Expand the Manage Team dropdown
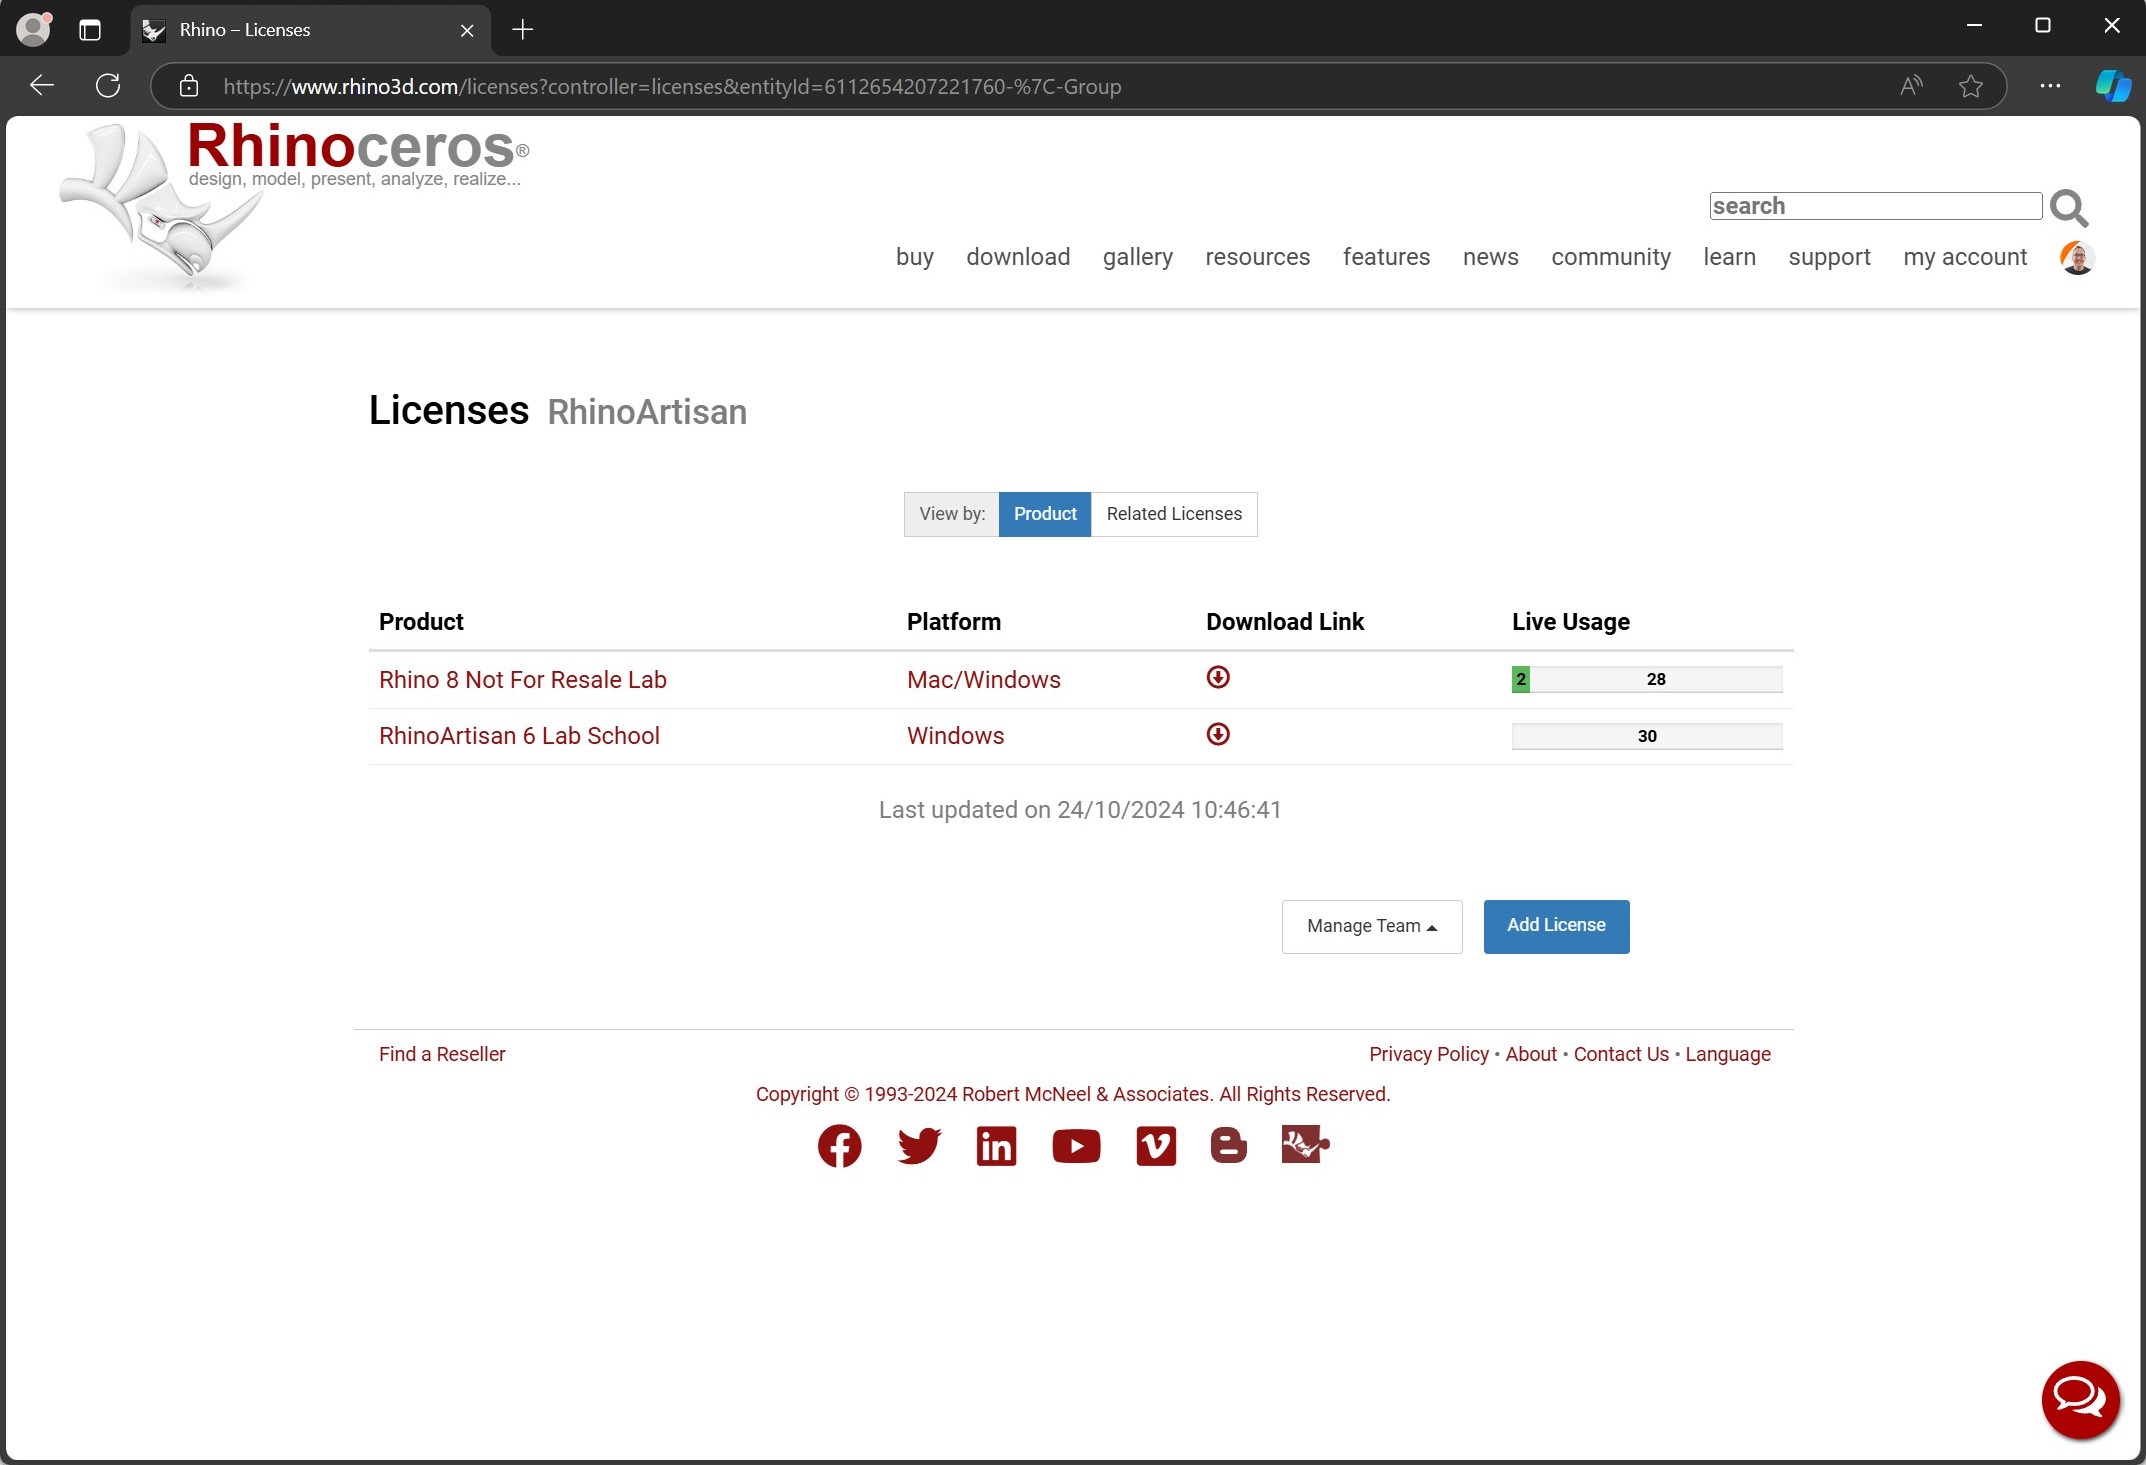Image resolution: width=2146 pixels, height=1465 pixels. pos(1371,926)
